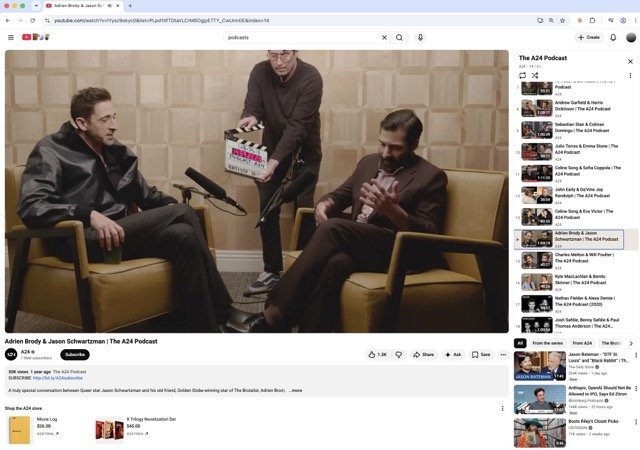
Task: Play Celine Song & Eva Victor episode
Action: tap(571, 217)
